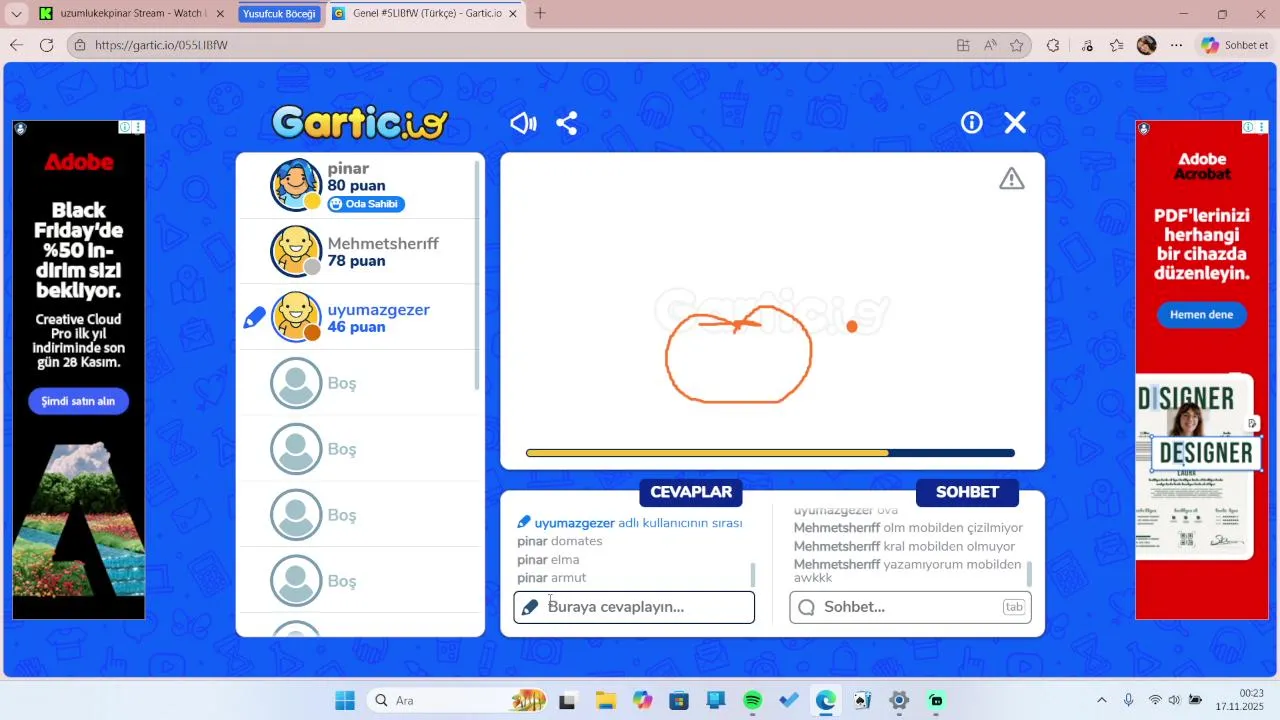Open Spotify from the taskbar
Image resolution: width=1280 pixels, height=720 pixels.
tap(753, 700)
